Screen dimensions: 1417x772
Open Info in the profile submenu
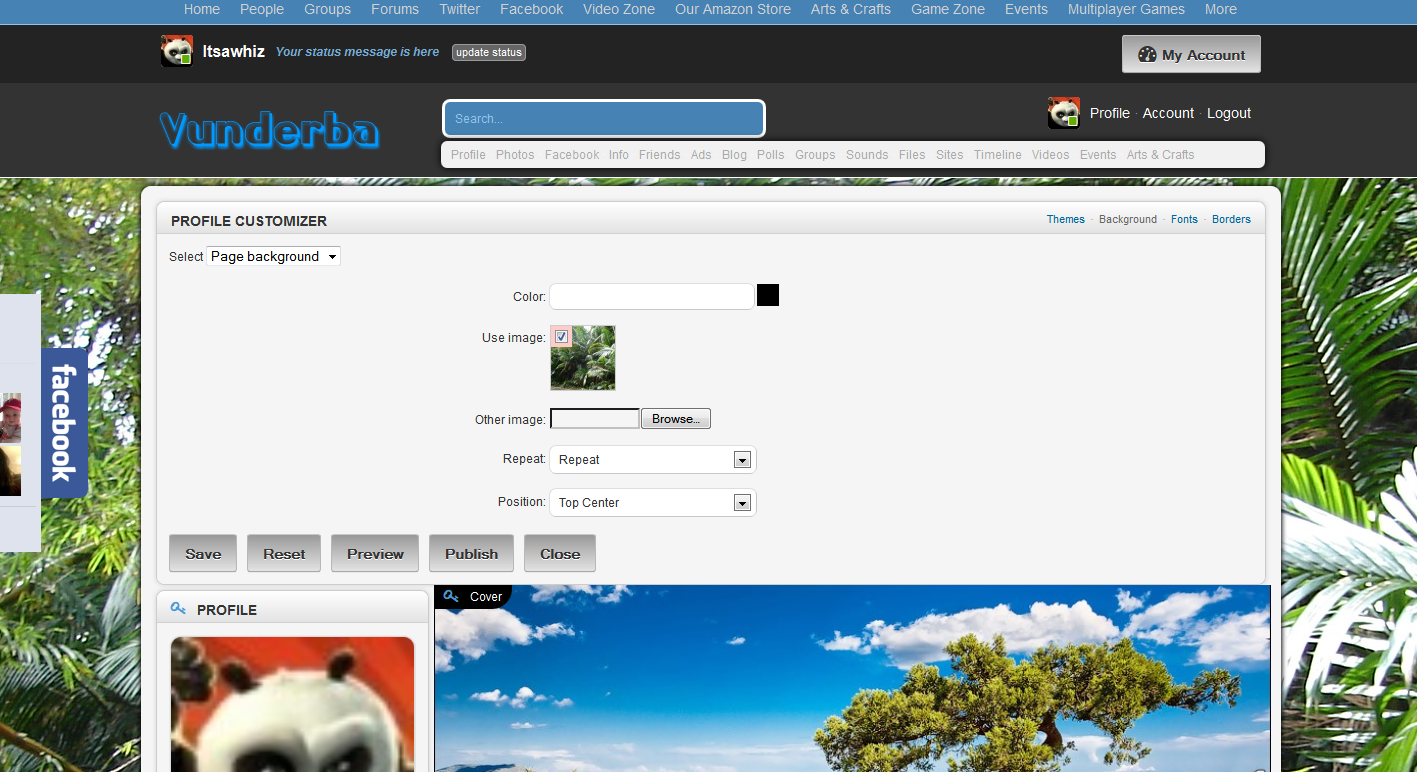[619, 155]
